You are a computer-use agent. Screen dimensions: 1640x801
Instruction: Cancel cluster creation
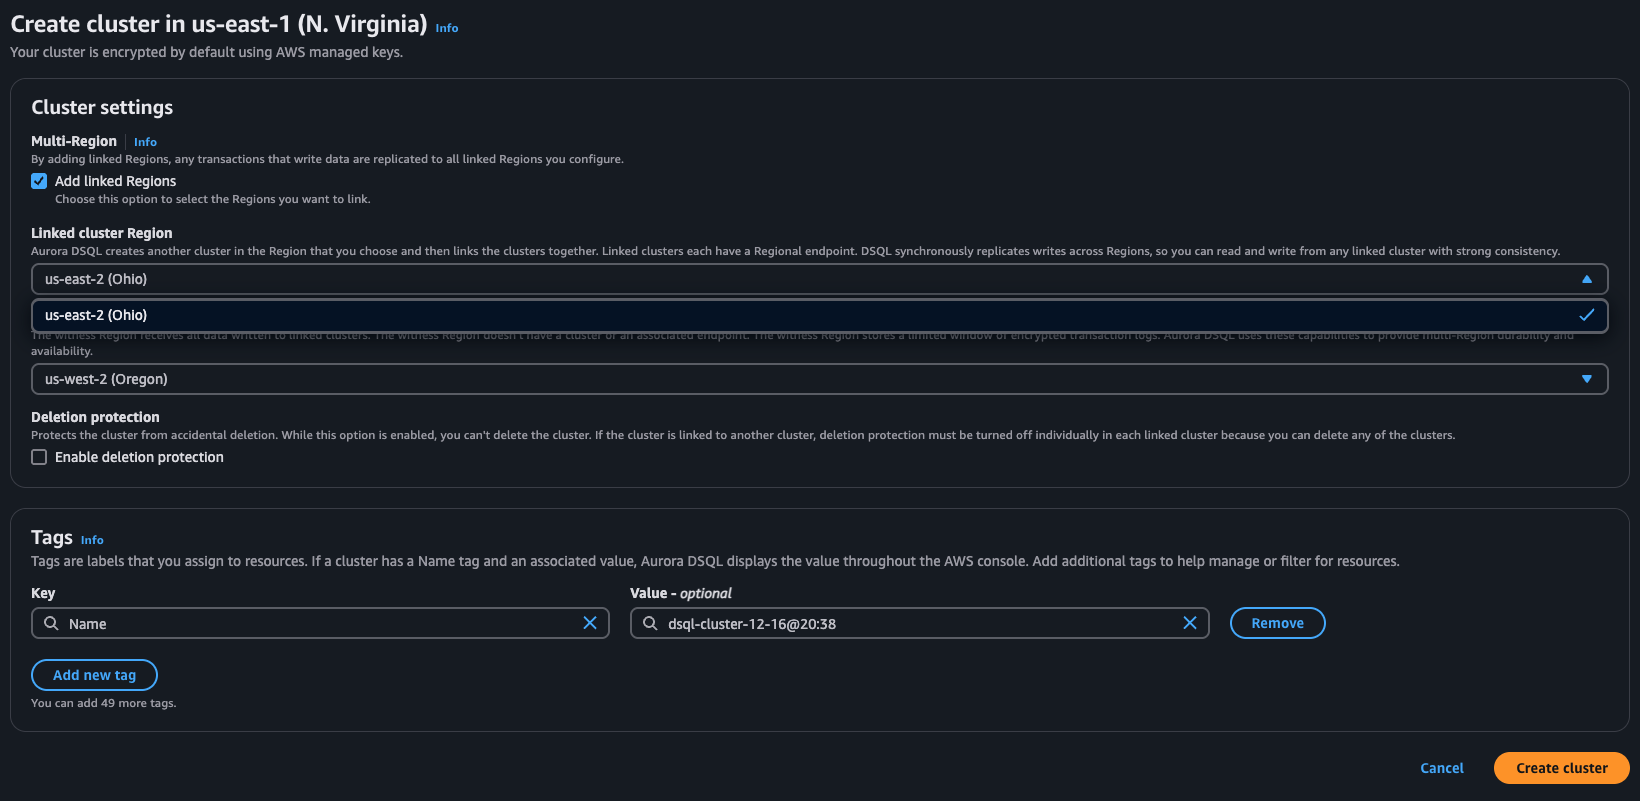pyautogui.click(x=1442, y=768)
